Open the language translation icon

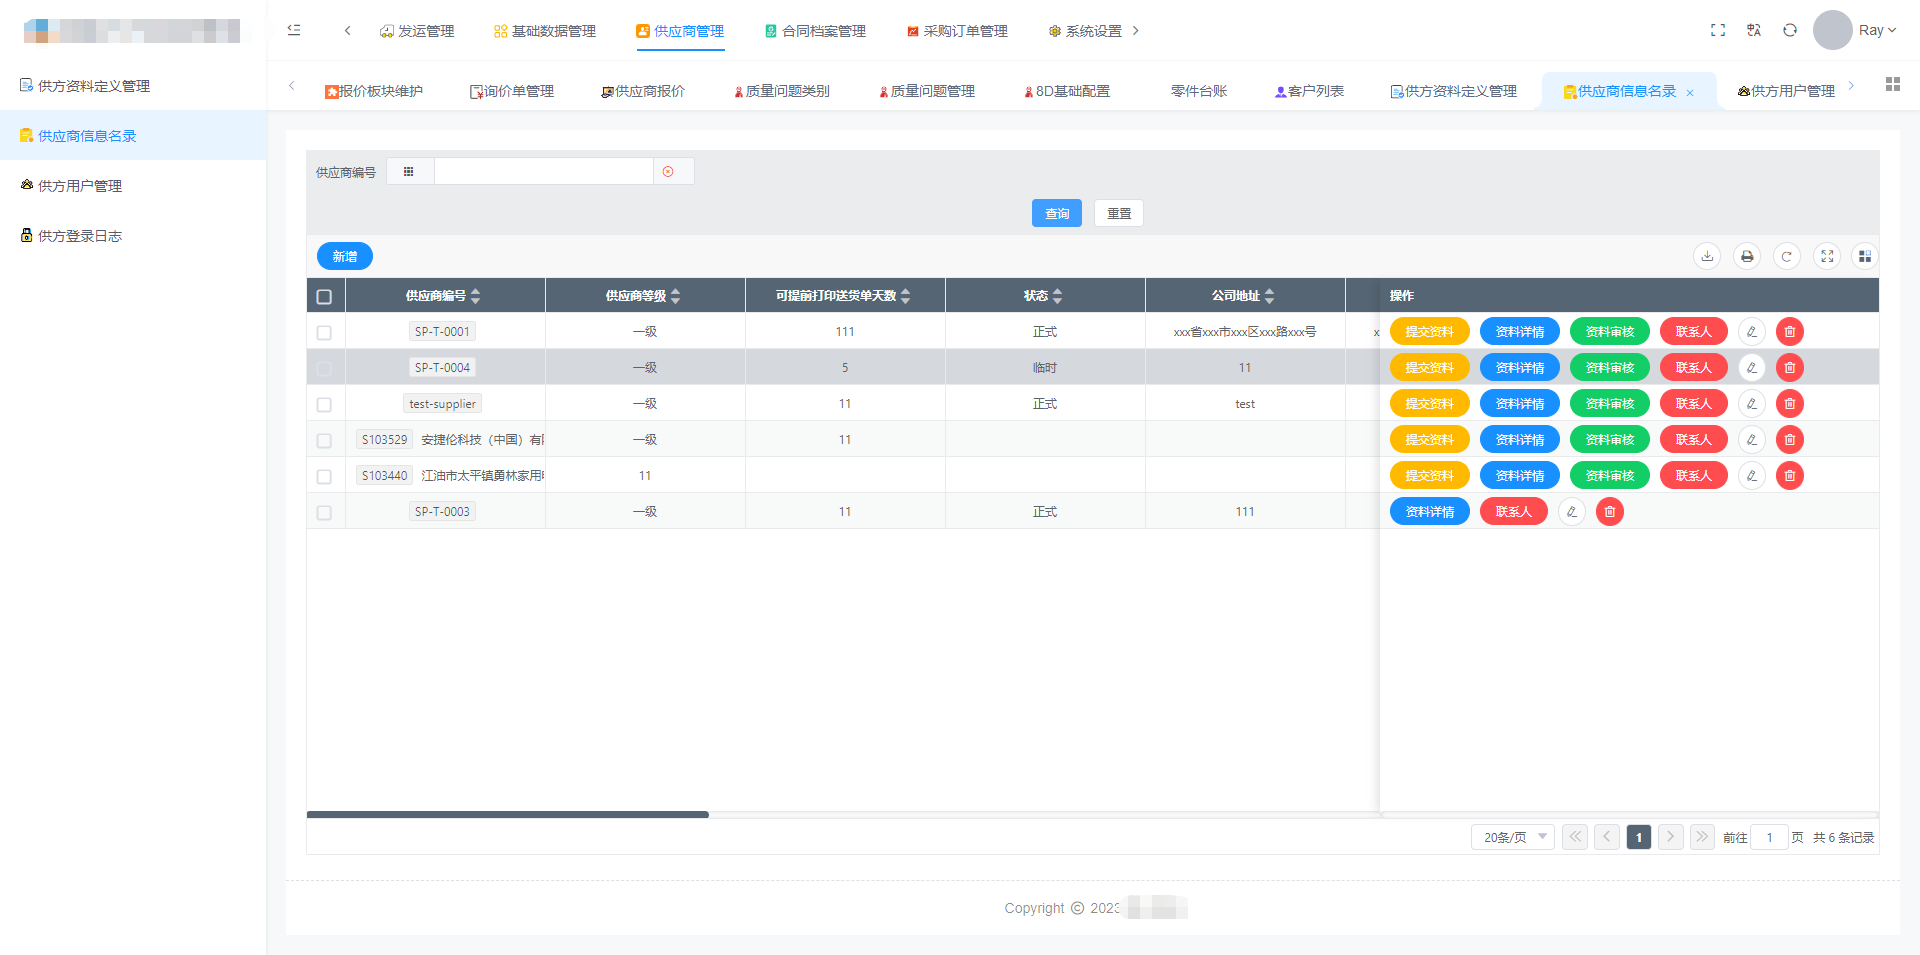(1754, 30)
